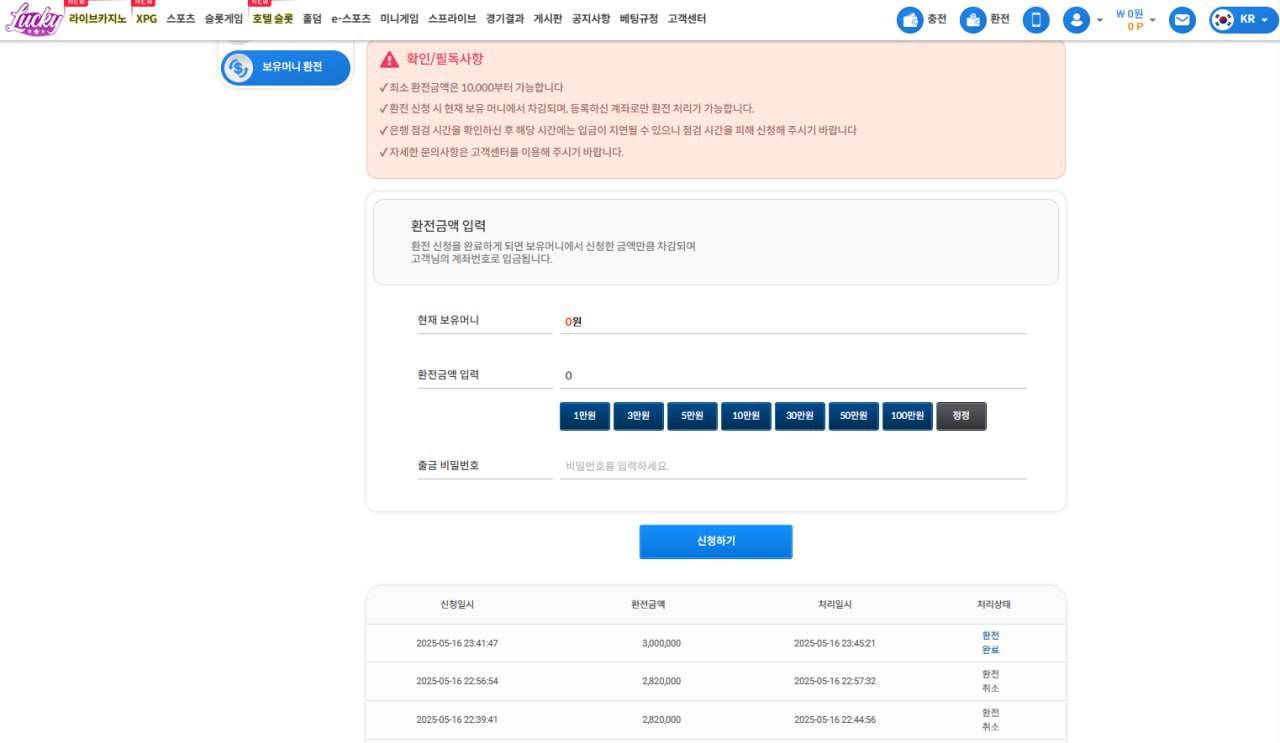Click the Korean flag icon
Image resolution: width=1280 pixels, height=743 pixels.
[x=1222, y=20]
